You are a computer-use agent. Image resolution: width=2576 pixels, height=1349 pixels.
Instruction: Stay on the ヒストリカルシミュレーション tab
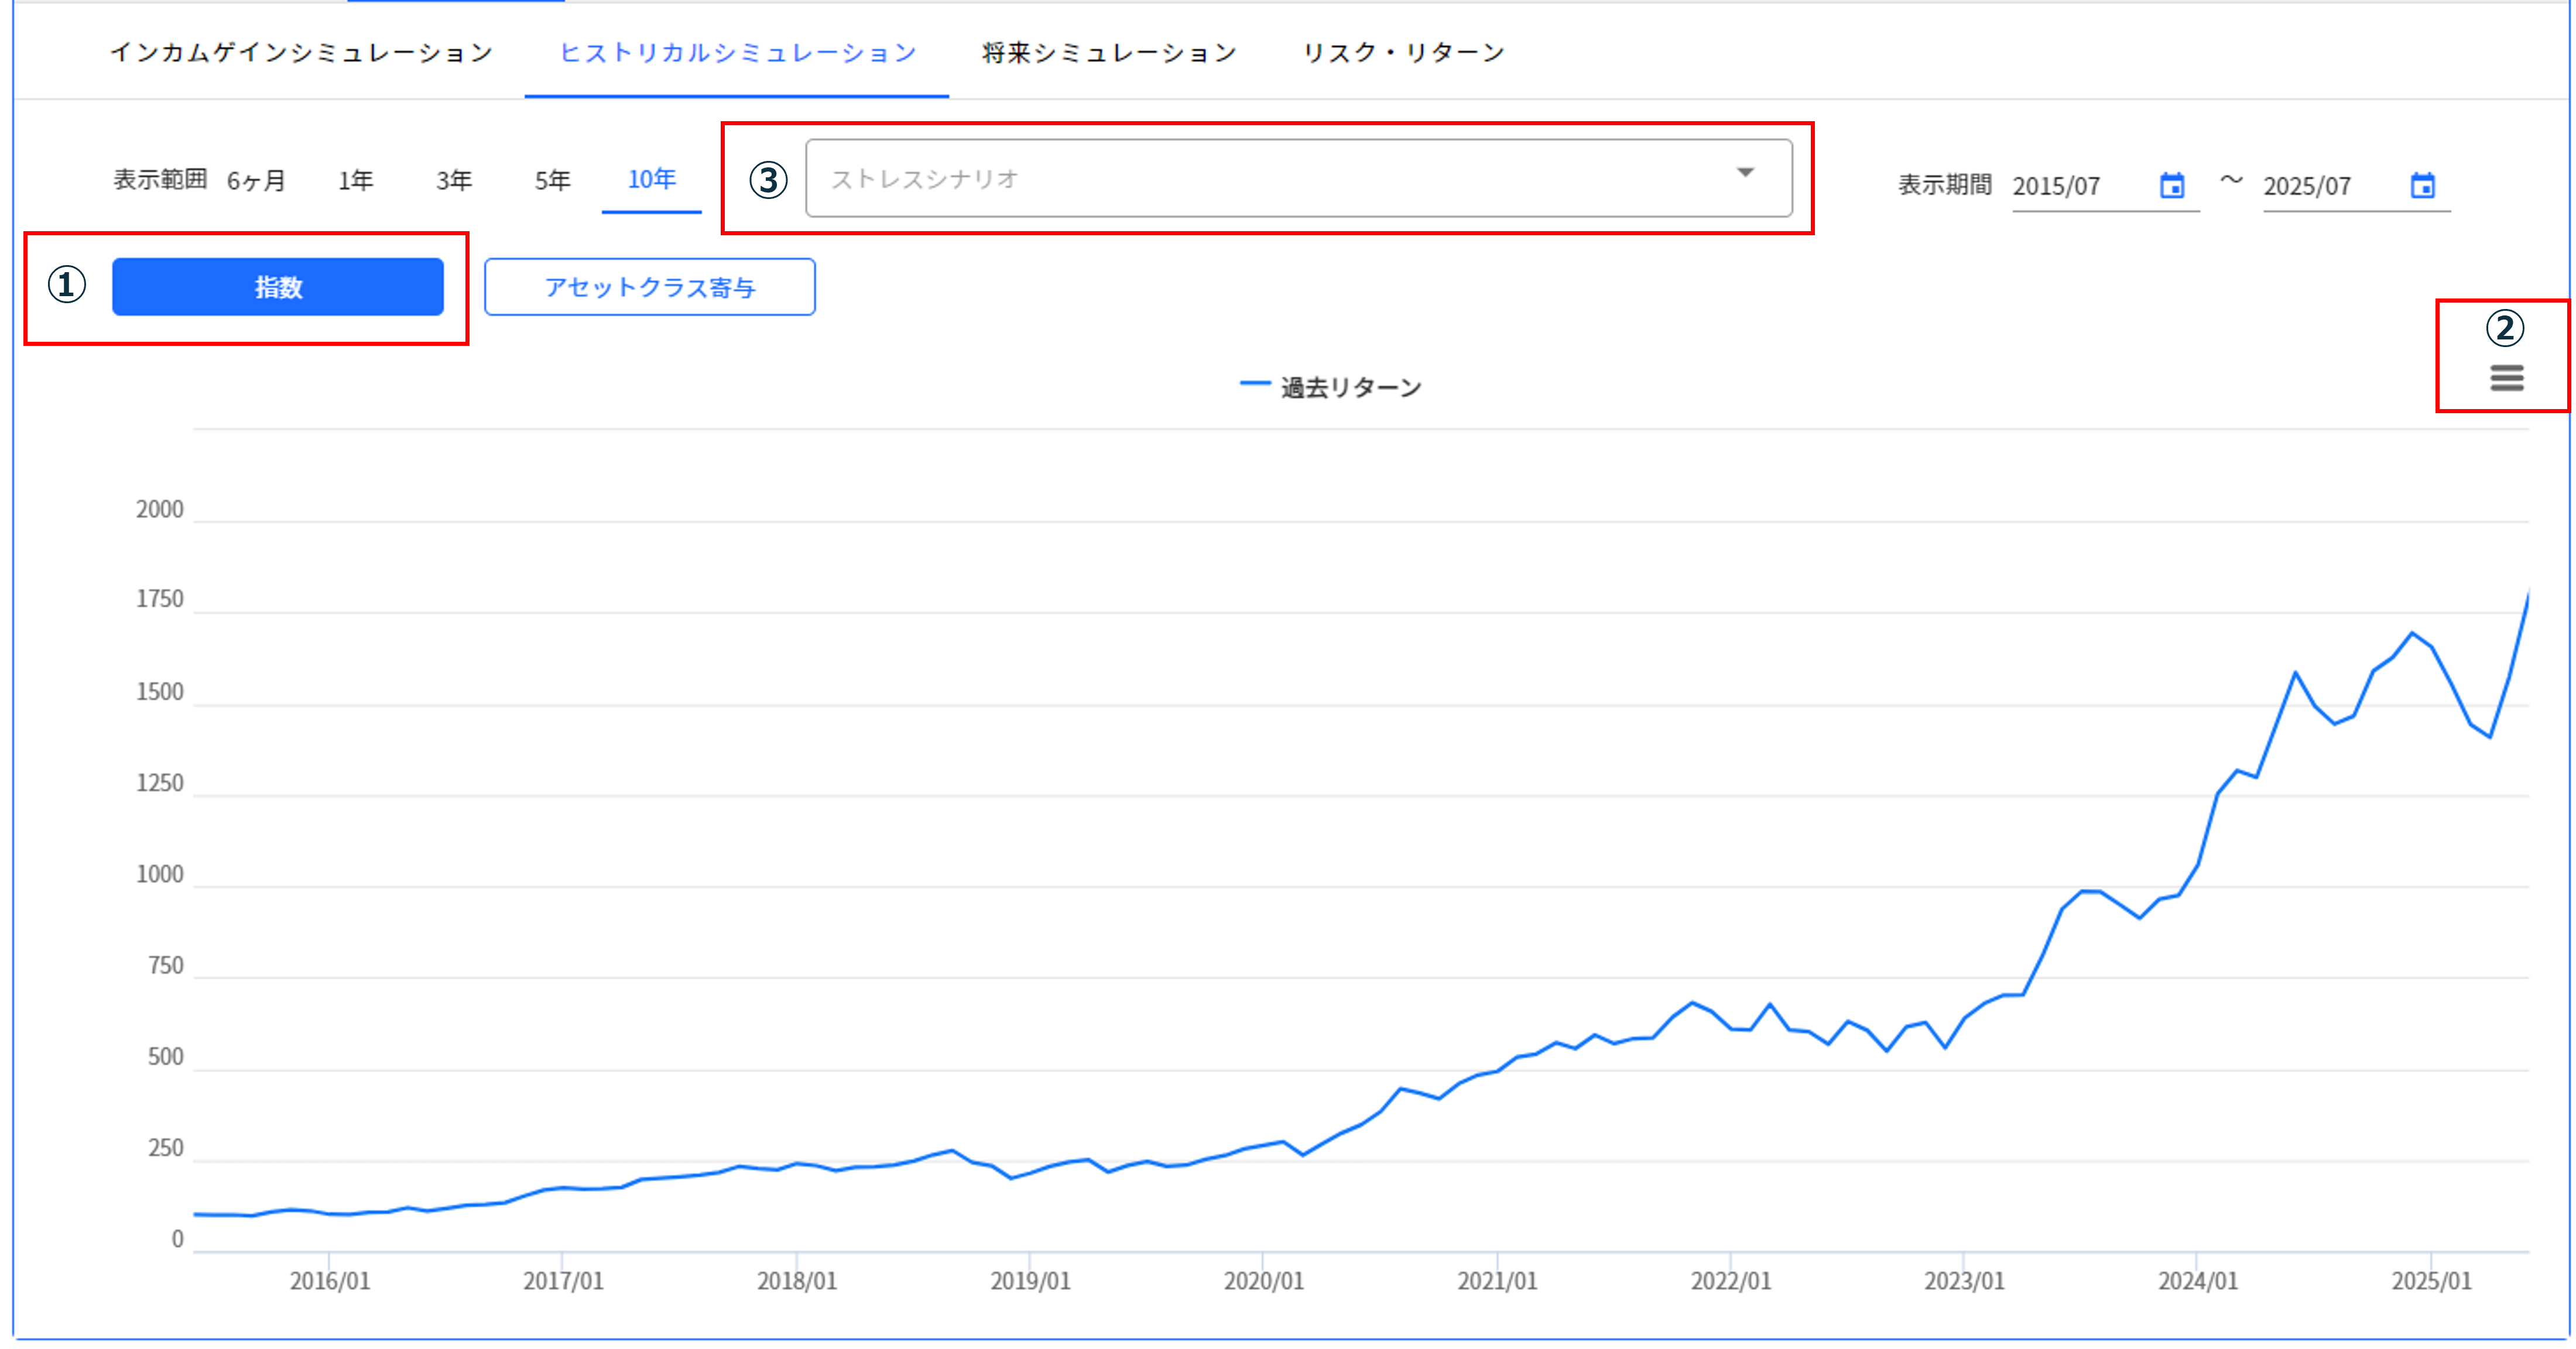tap(737, 52)
